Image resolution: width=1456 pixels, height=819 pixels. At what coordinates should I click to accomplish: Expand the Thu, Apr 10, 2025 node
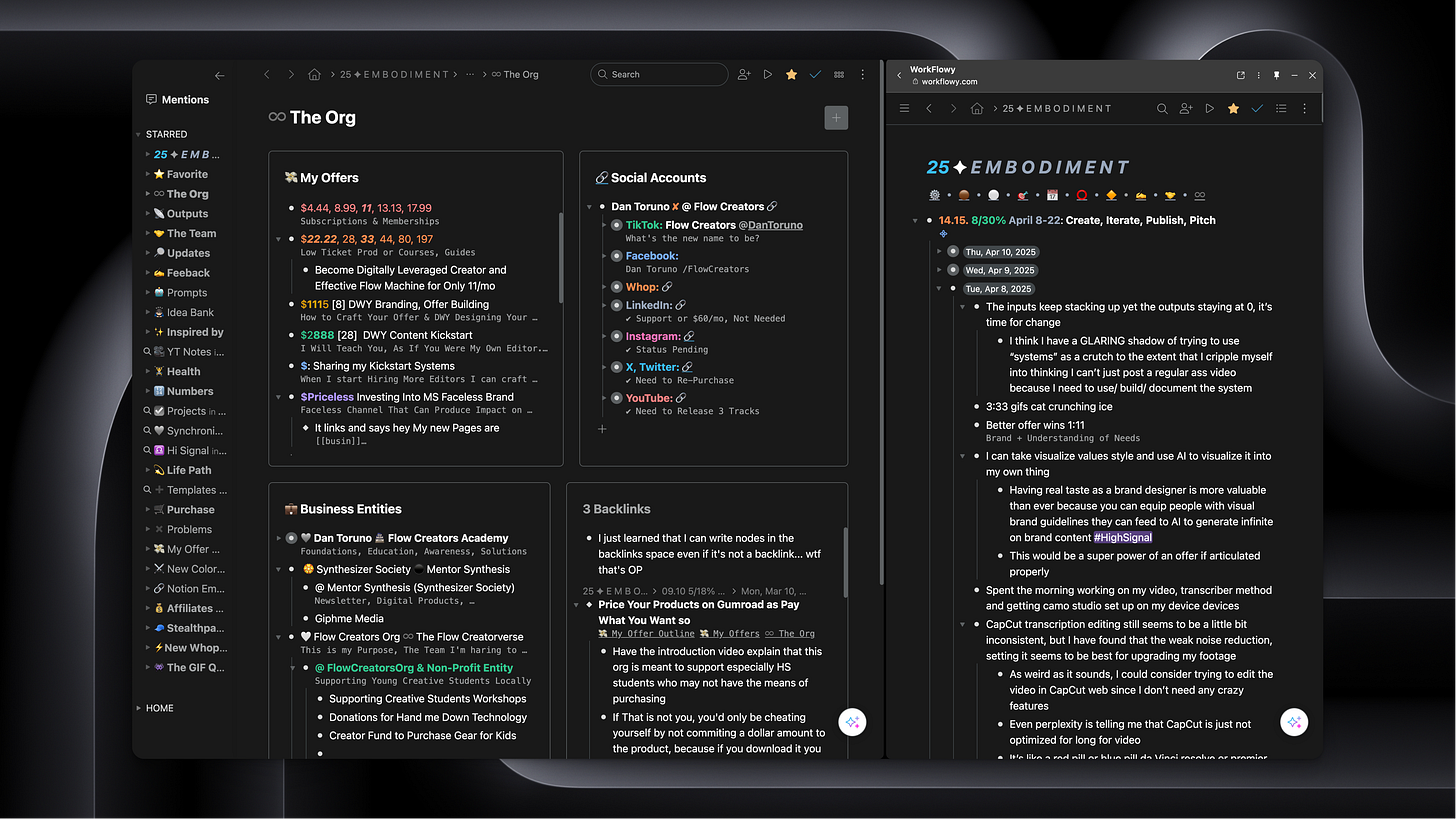[939, 252]
